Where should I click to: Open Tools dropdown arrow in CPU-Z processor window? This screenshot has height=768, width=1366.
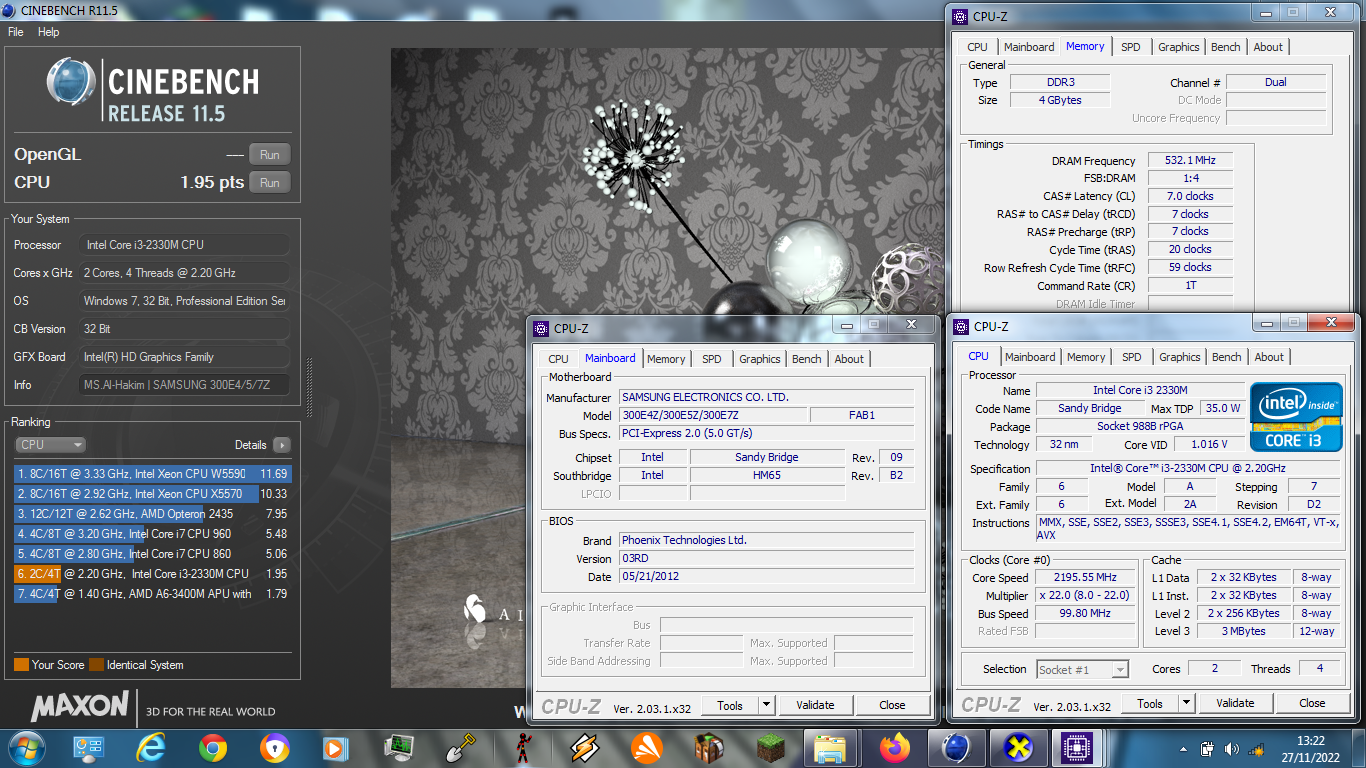pos(1186,703)
